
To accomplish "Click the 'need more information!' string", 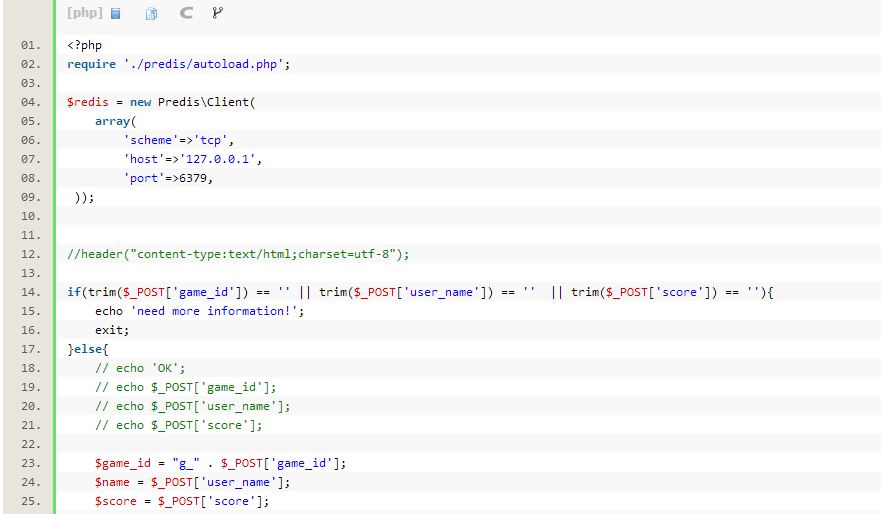I will [216, 311].
